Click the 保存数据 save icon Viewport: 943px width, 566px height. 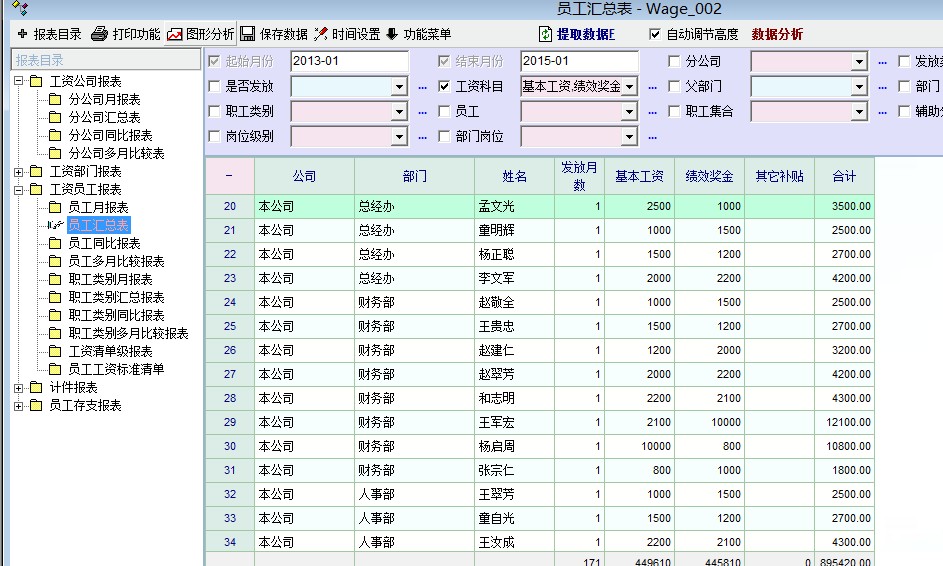coord(247,34)
